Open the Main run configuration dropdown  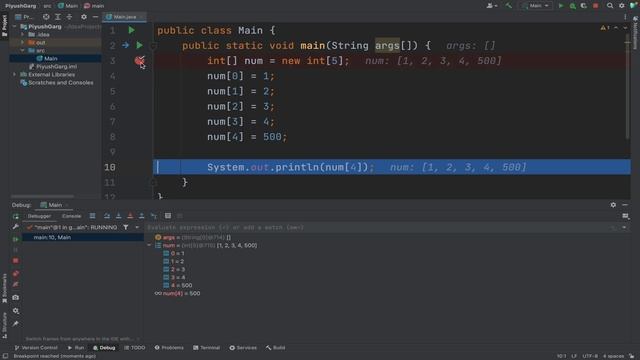537,6
